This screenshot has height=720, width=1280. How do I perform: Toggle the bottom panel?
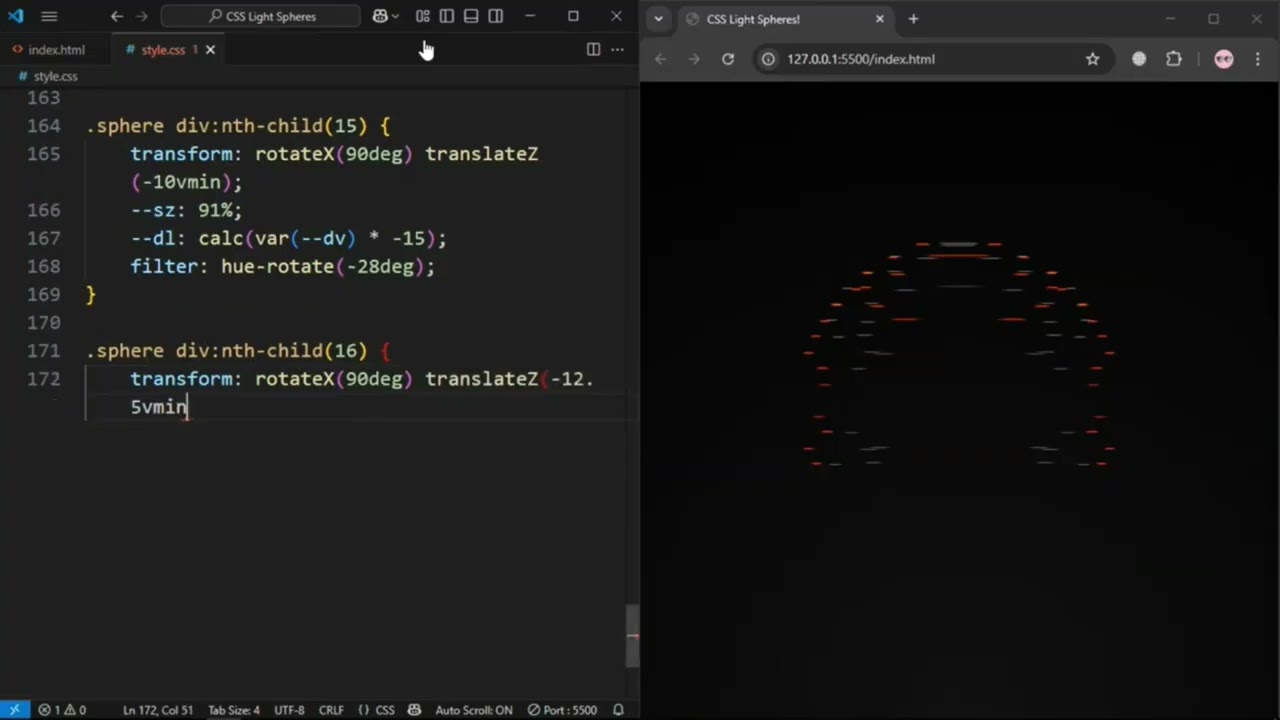click(471, 16)
